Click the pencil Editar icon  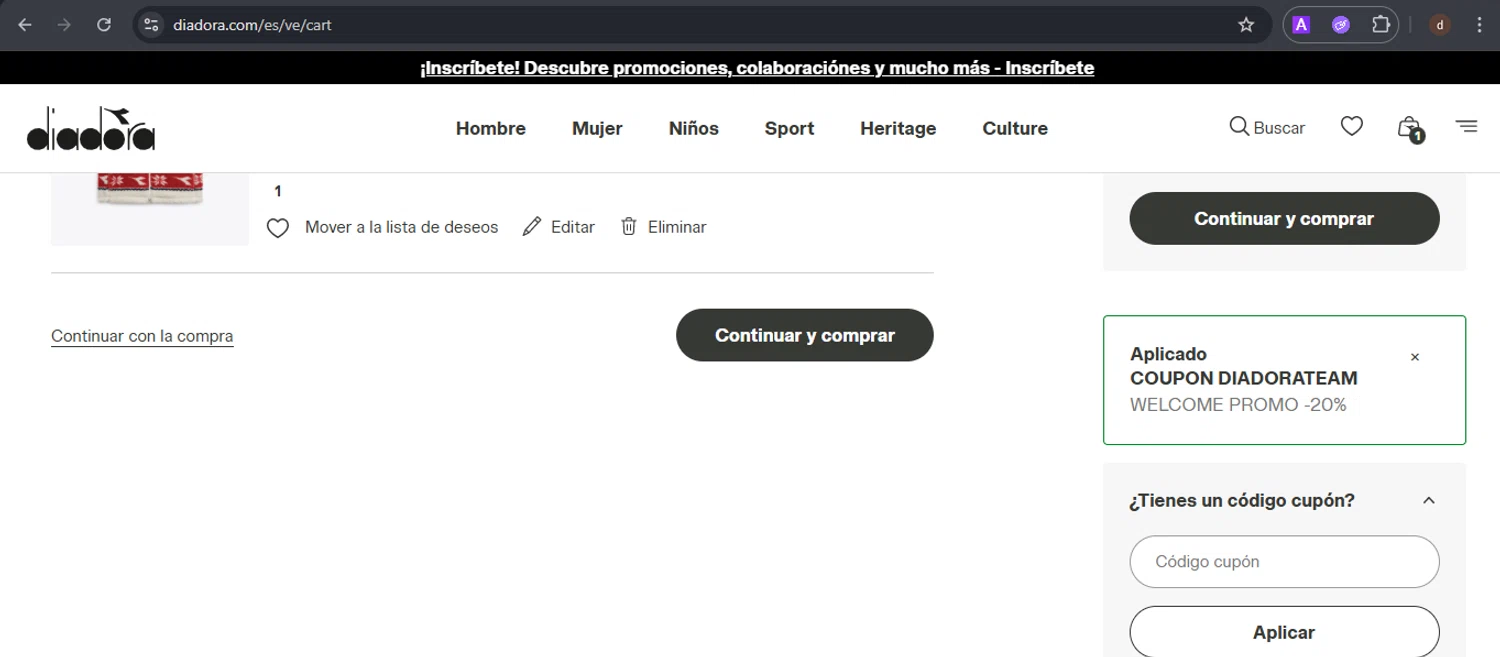pos(532,227)
